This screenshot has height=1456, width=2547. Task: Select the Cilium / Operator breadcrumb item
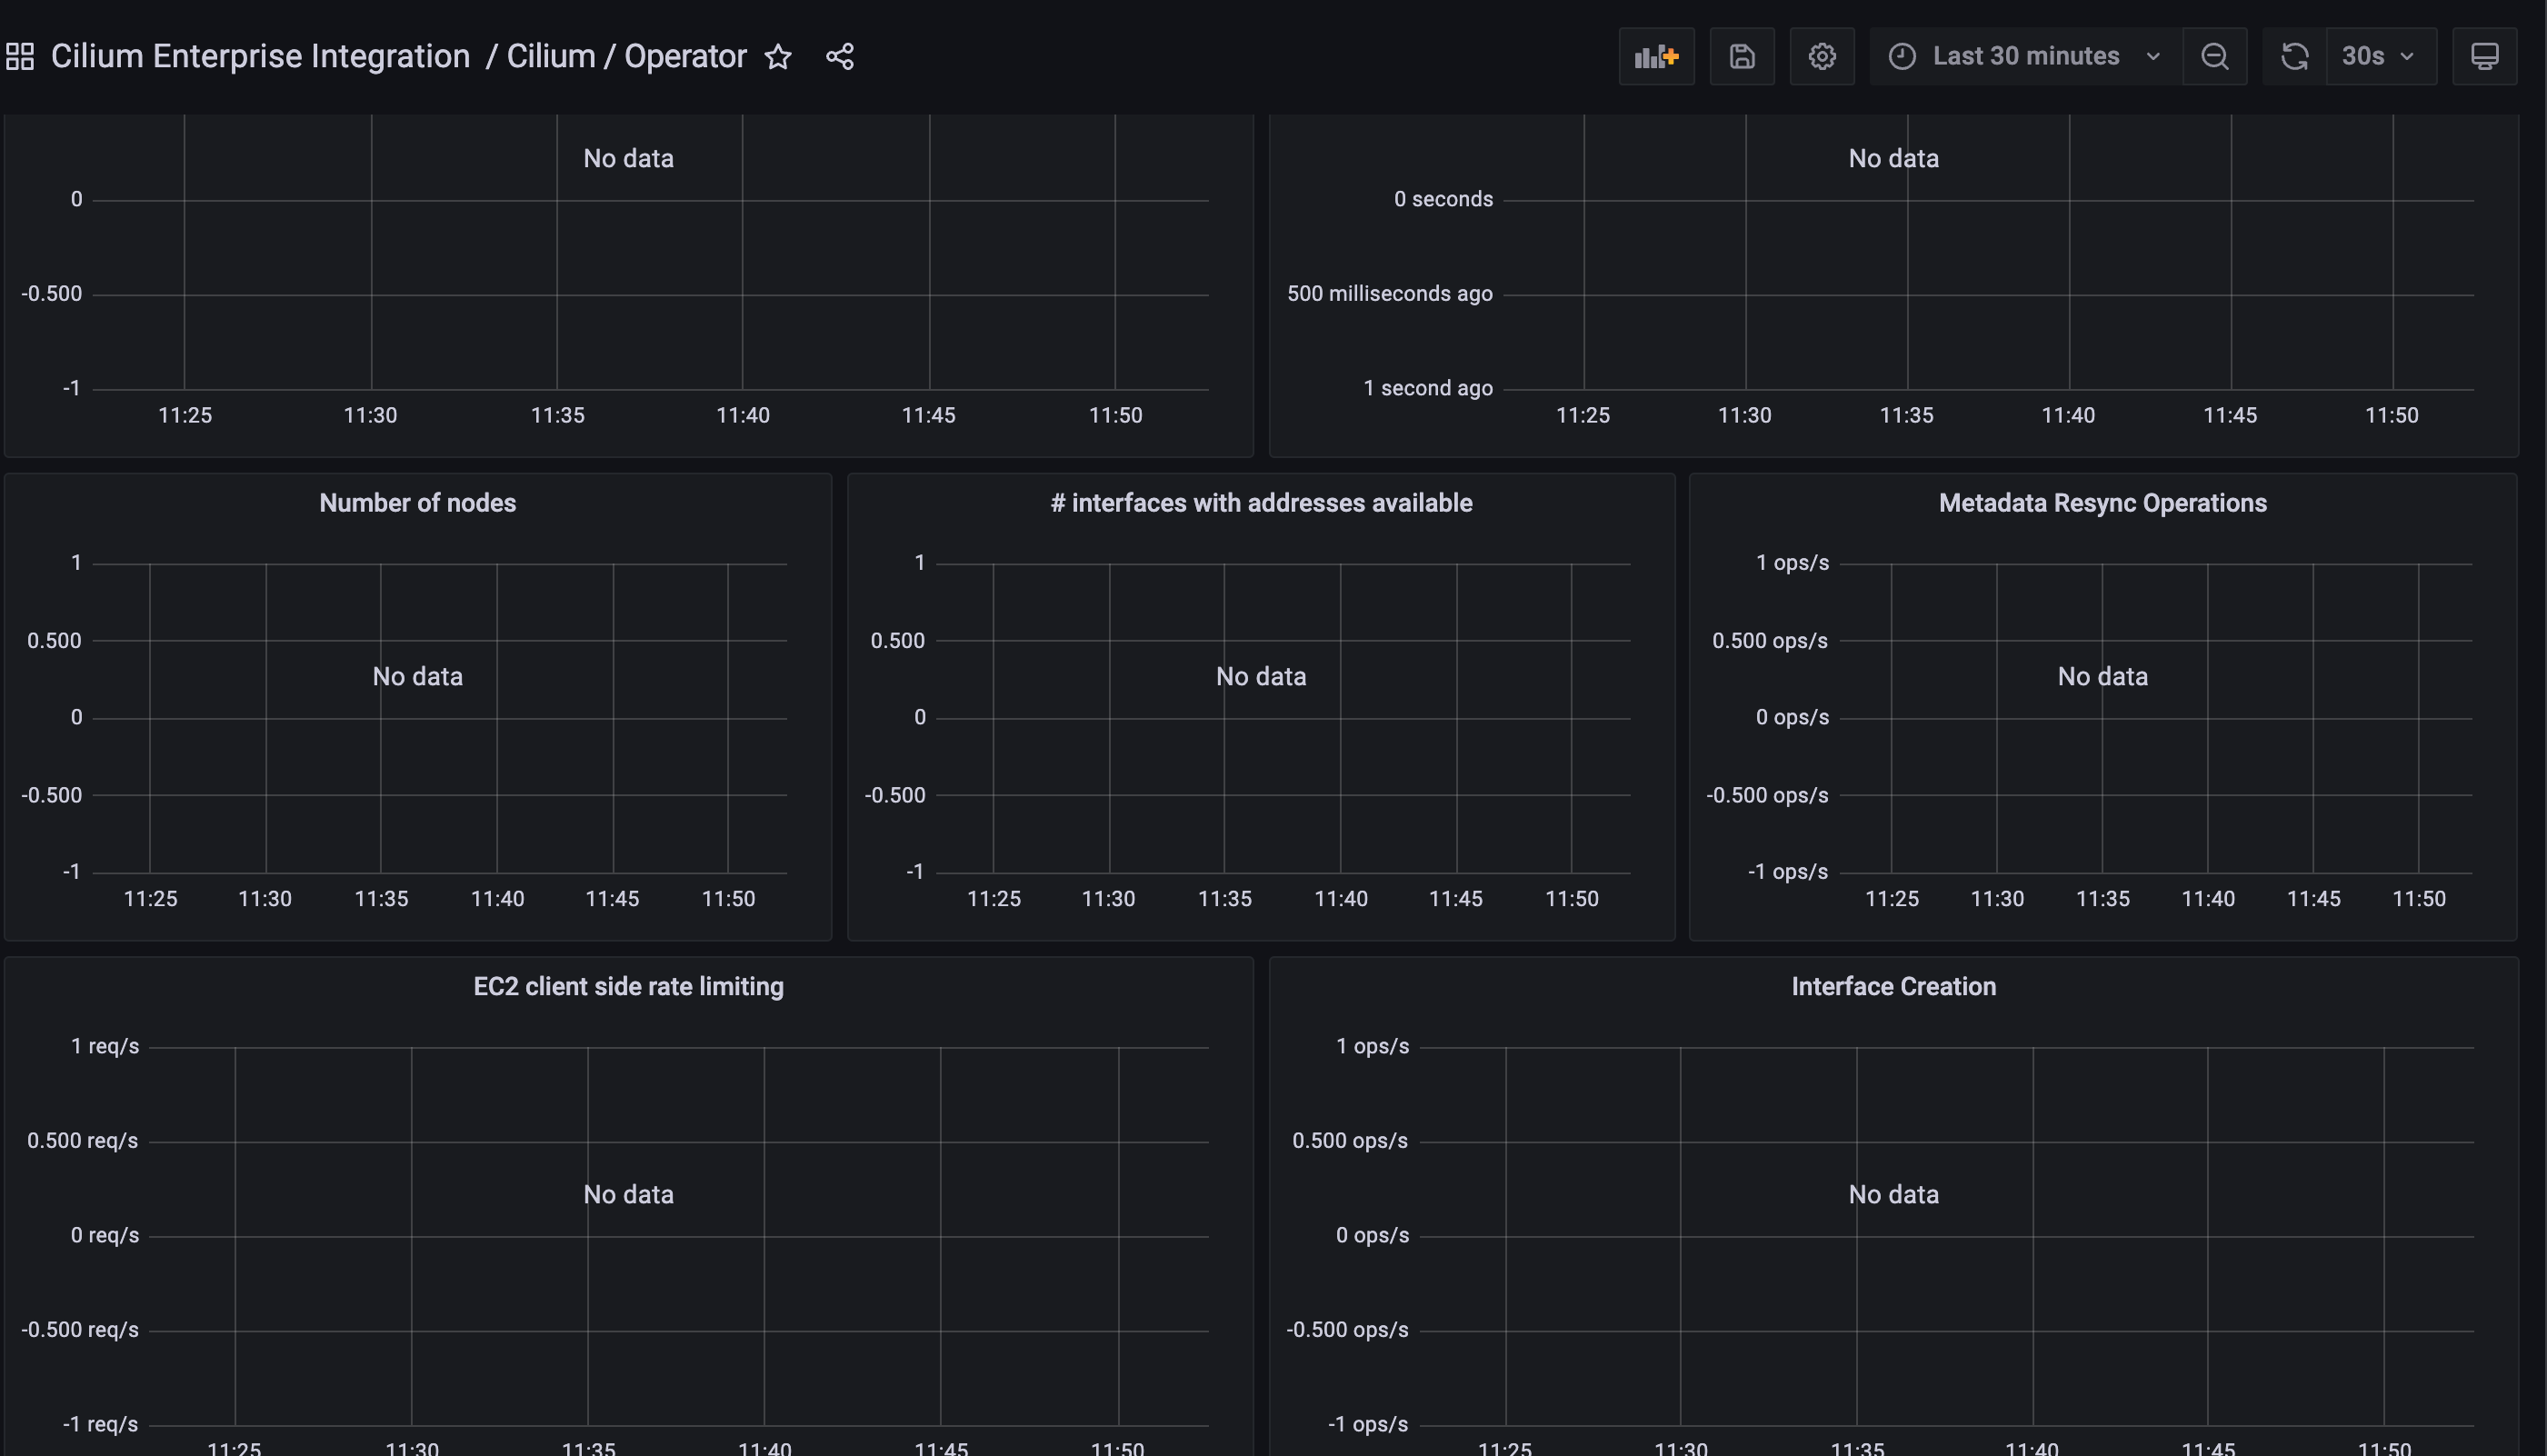tap(627, 56)
